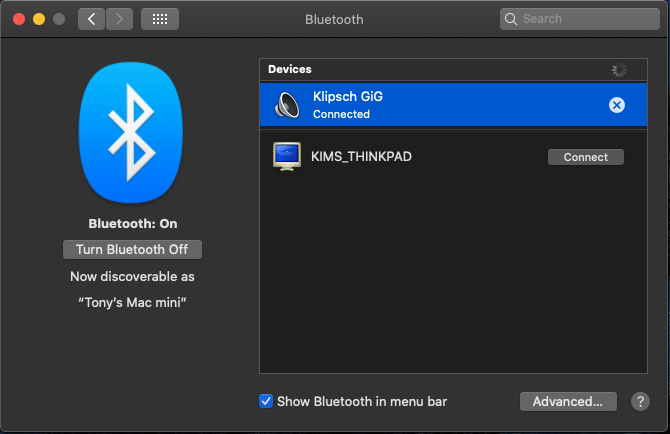Uncheck Show Bluetooth in menu bar
670x434 pixels.
pos(266,401)
